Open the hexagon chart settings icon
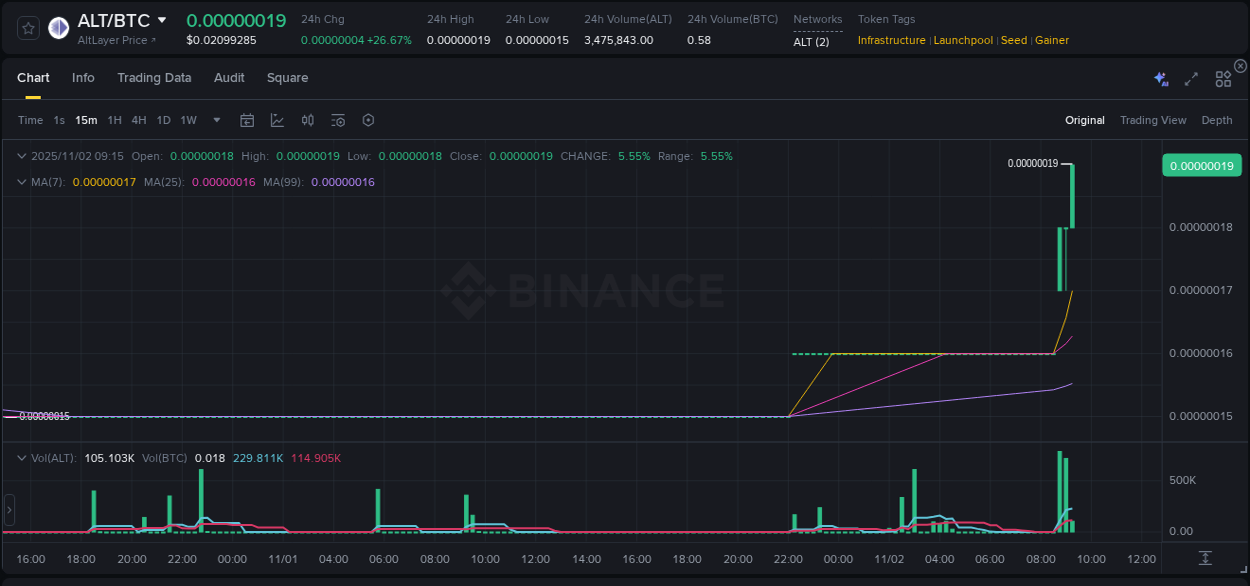The image size is (1250, 586). 368,120
